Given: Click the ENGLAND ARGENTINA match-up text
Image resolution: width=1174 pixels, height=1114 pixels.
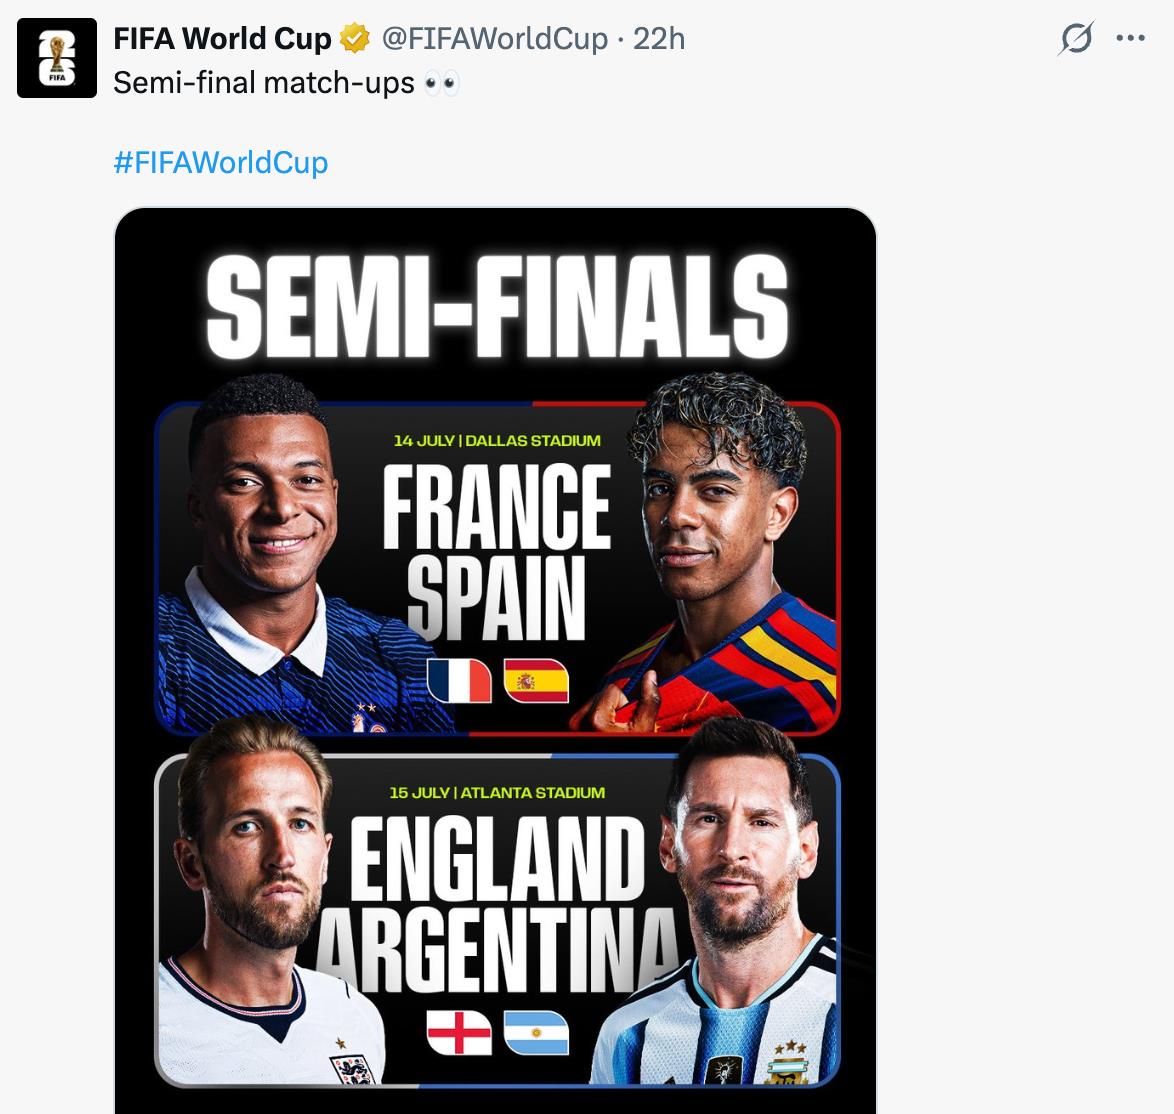Looking at the screenshot, I should tap(496, 904).
